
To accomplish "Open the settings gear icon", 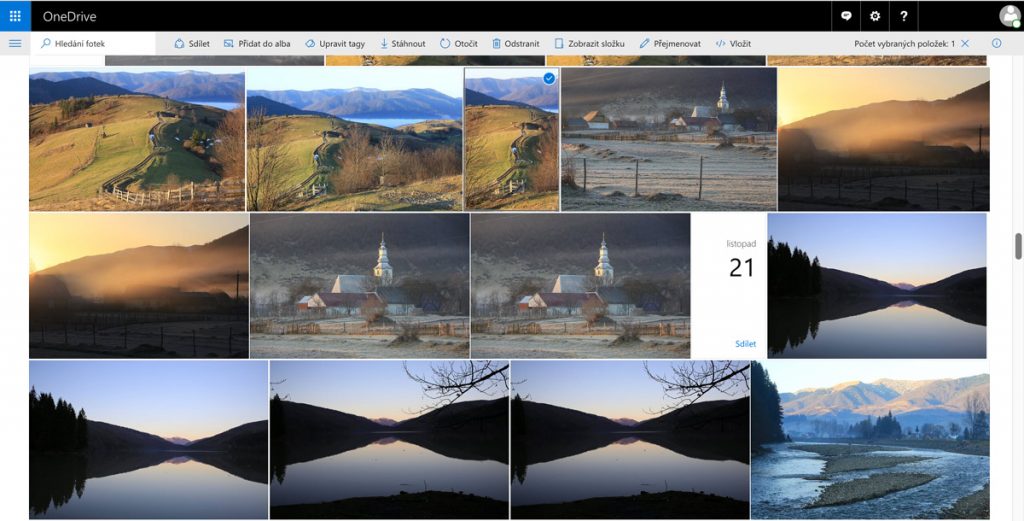I will (875, 16).
